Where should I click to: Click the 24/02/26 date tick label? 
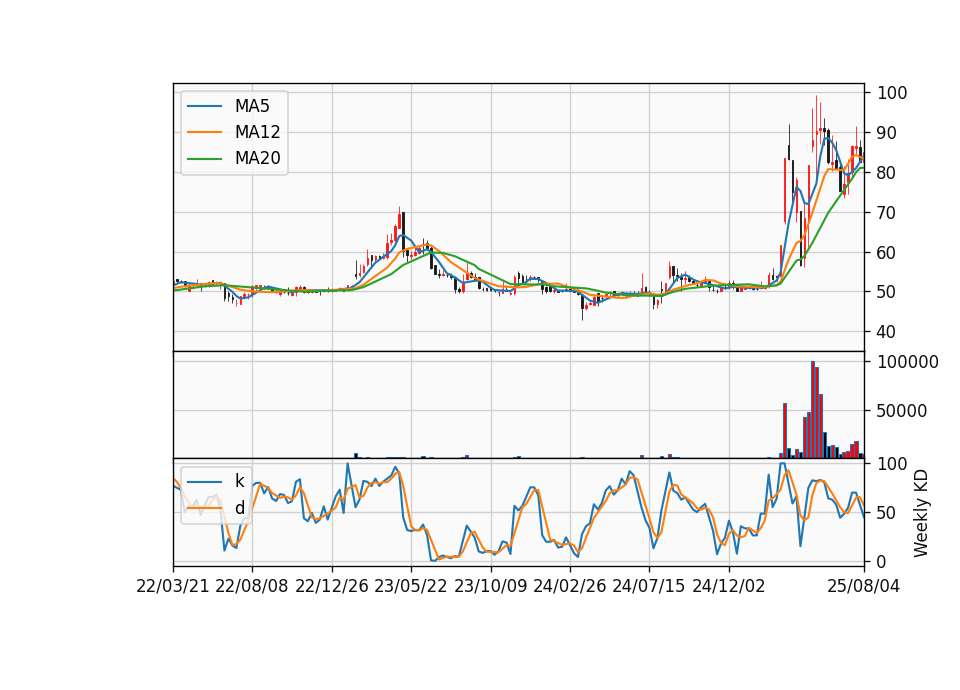569,586
